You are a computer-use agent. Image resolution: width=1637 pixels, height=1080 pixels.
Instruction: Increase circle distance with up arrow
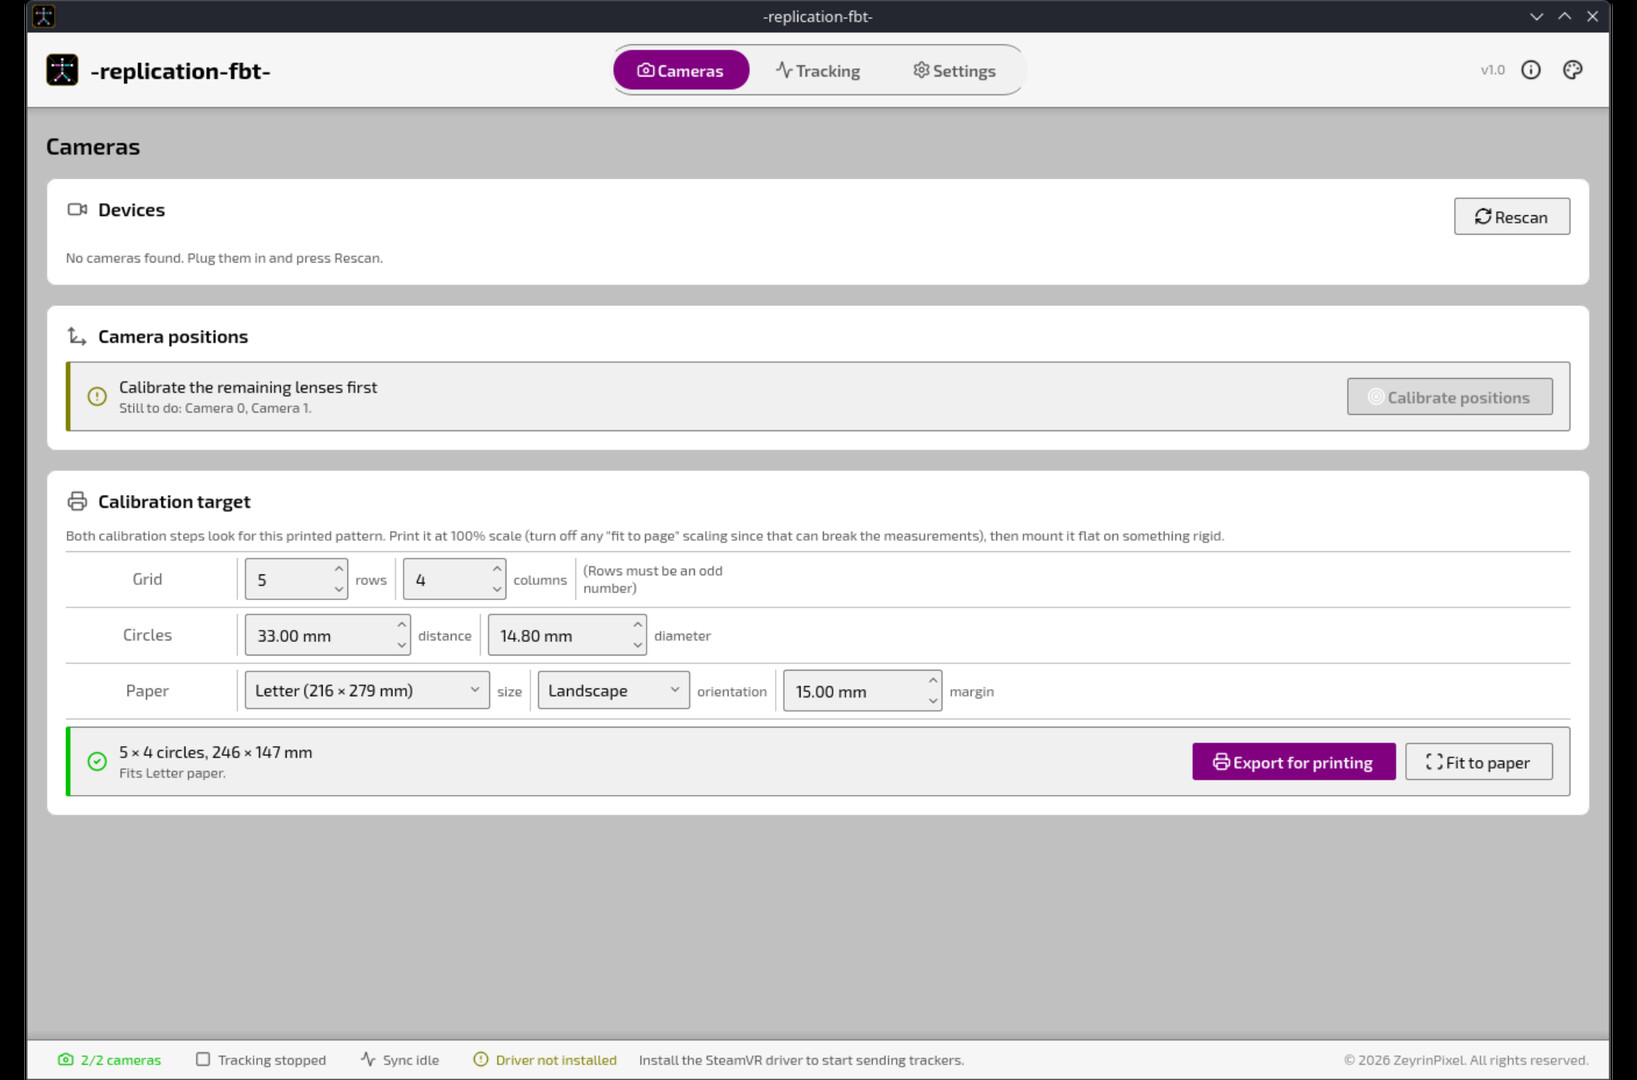coord(402,625)
